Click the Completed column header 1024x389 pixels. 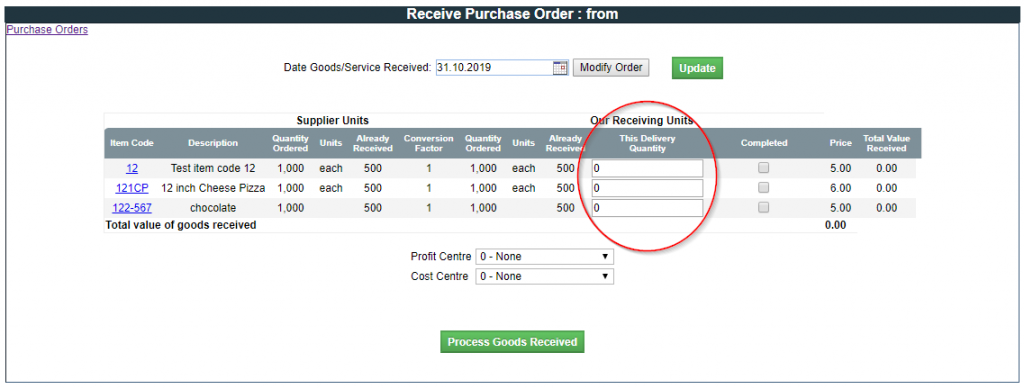tap(764, 144)
